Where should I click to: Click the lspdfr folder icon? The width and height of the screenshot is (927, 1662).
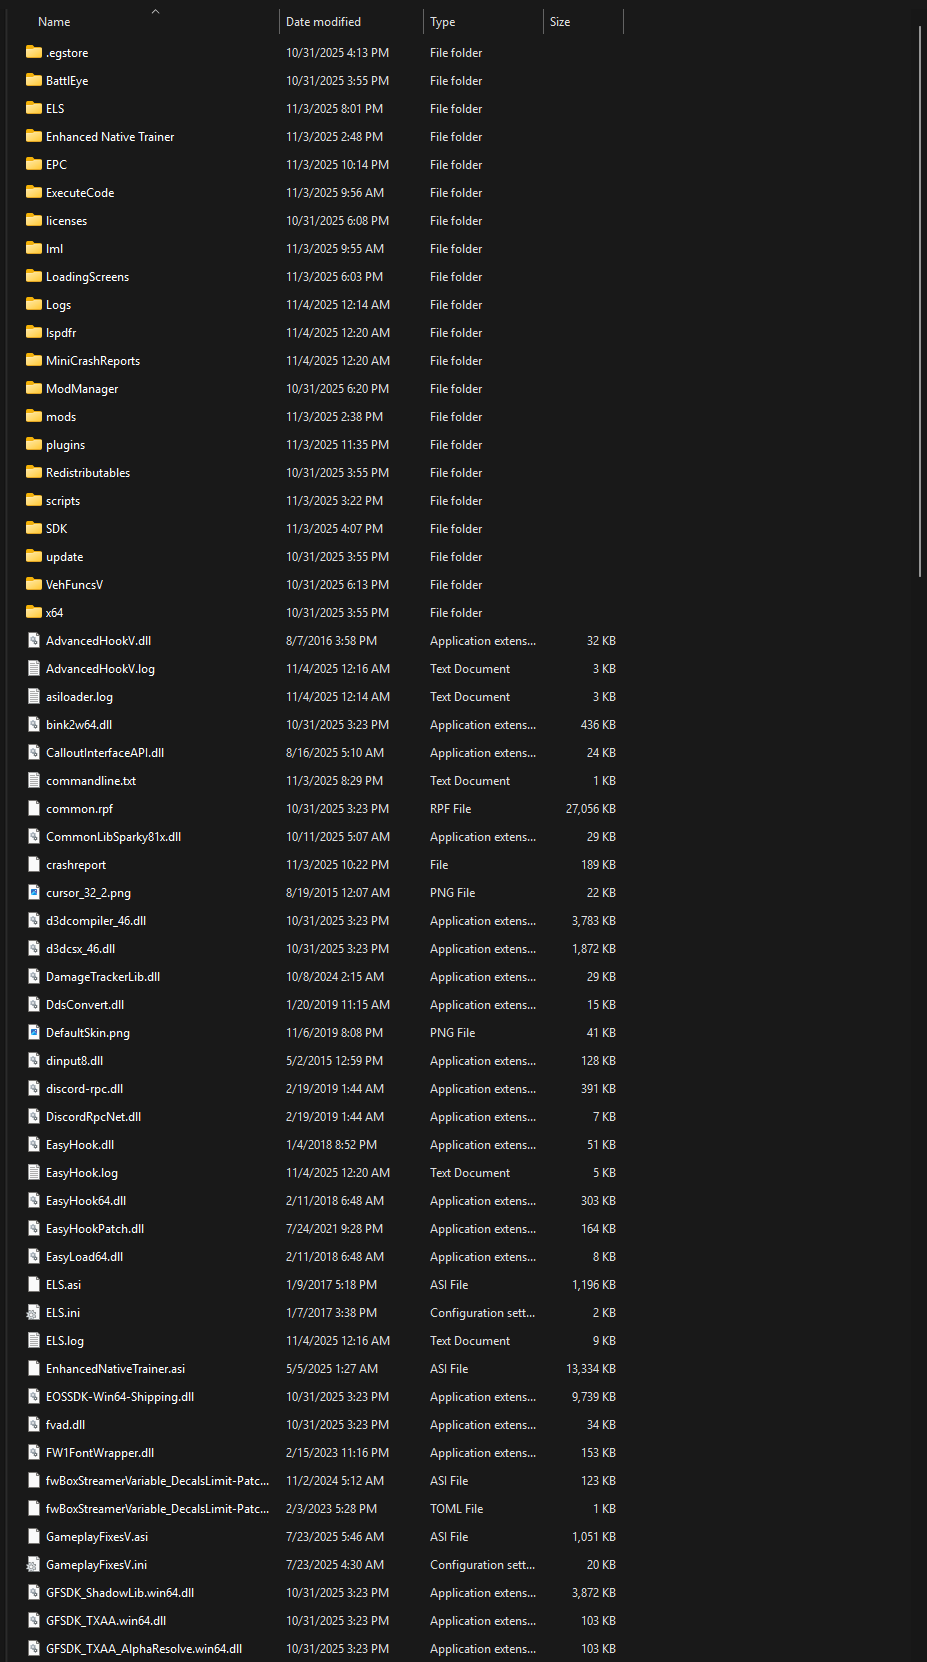pyautogui.click(x=34, y=332)
